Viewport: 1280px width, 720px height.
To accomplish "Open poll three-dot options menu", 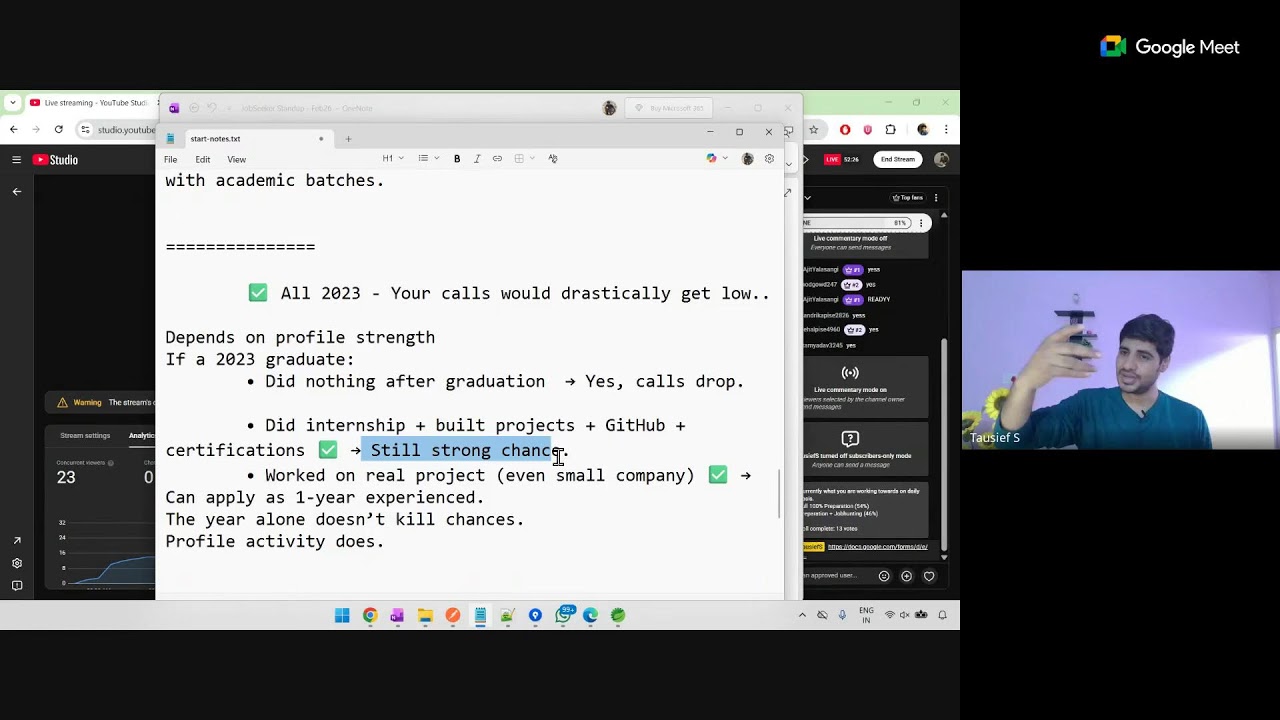I will 922,223.
